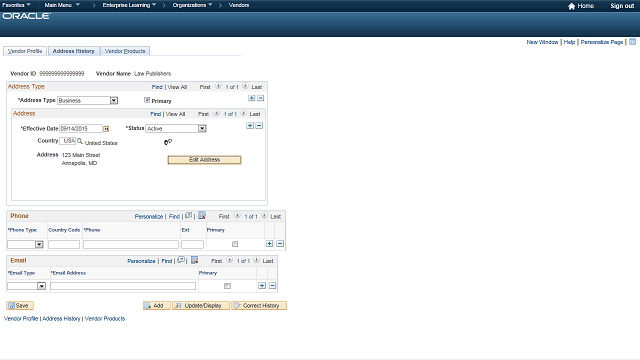Click the Ext input field
Viewport: 640px width, 360px height.
click(x=192, y=244)
